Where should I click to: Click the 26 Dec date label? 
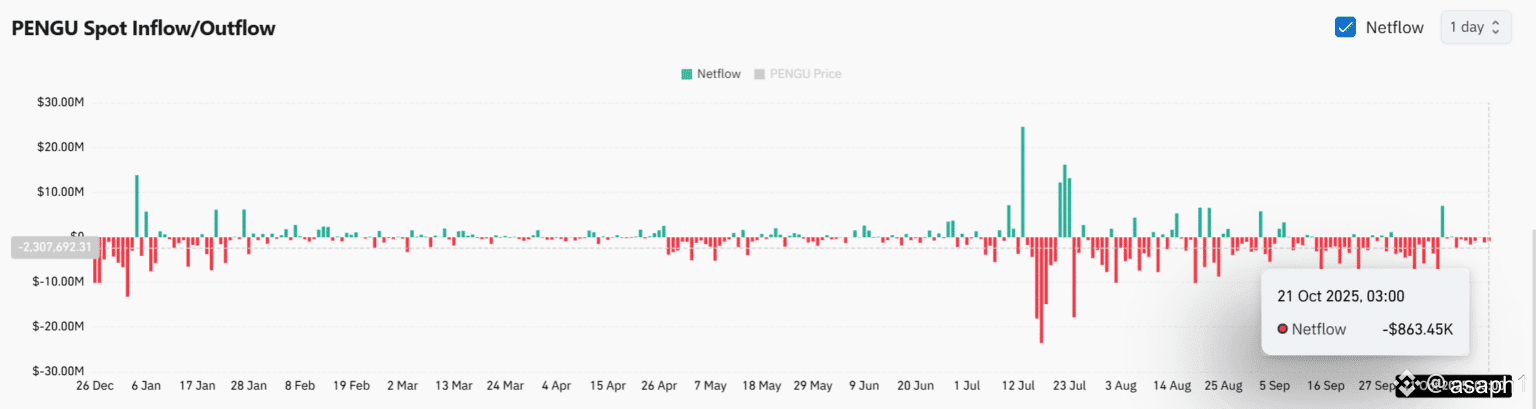tap(94, 385)
